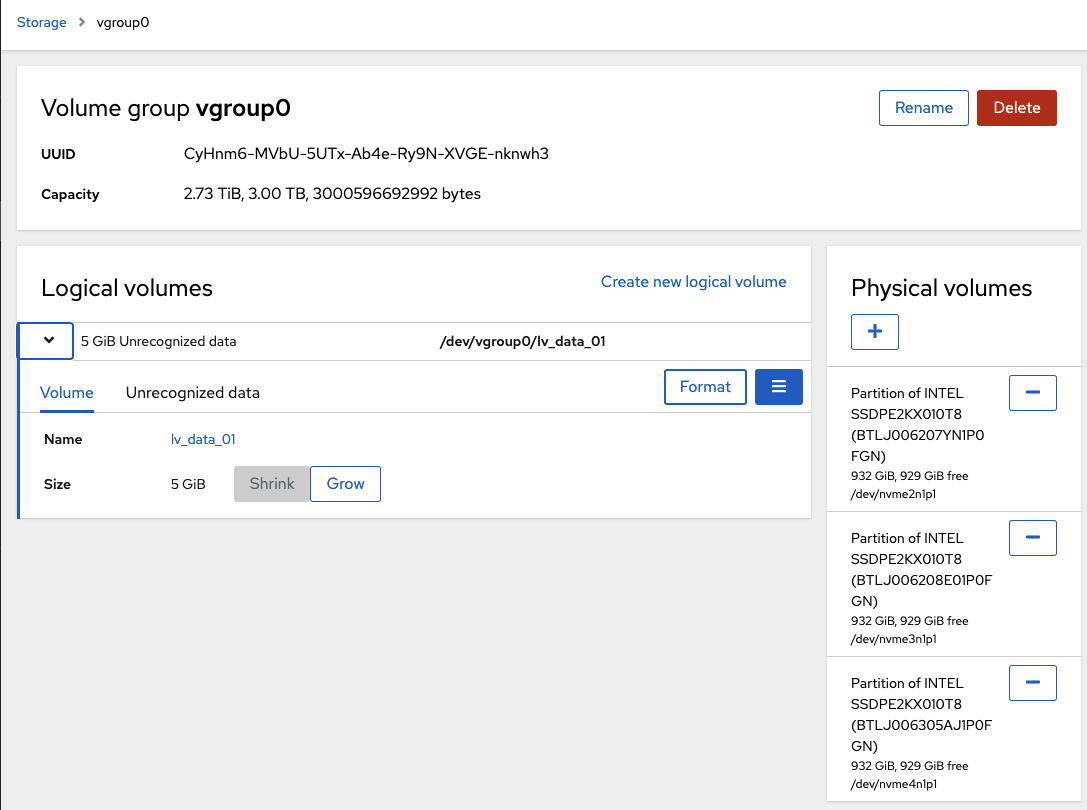Remove physical volume /dev/nvme3n1p1
The image size is (1087, 810).
(x=1032, y=537)
